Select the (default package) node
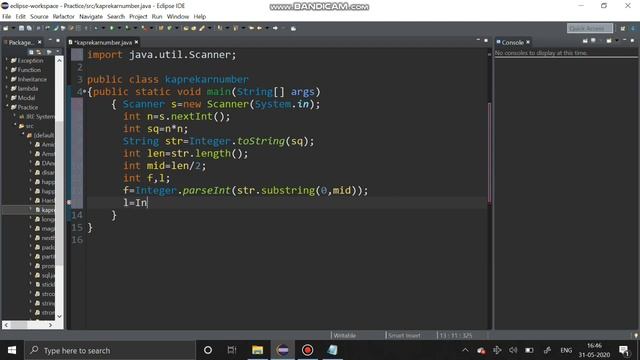 40,135
